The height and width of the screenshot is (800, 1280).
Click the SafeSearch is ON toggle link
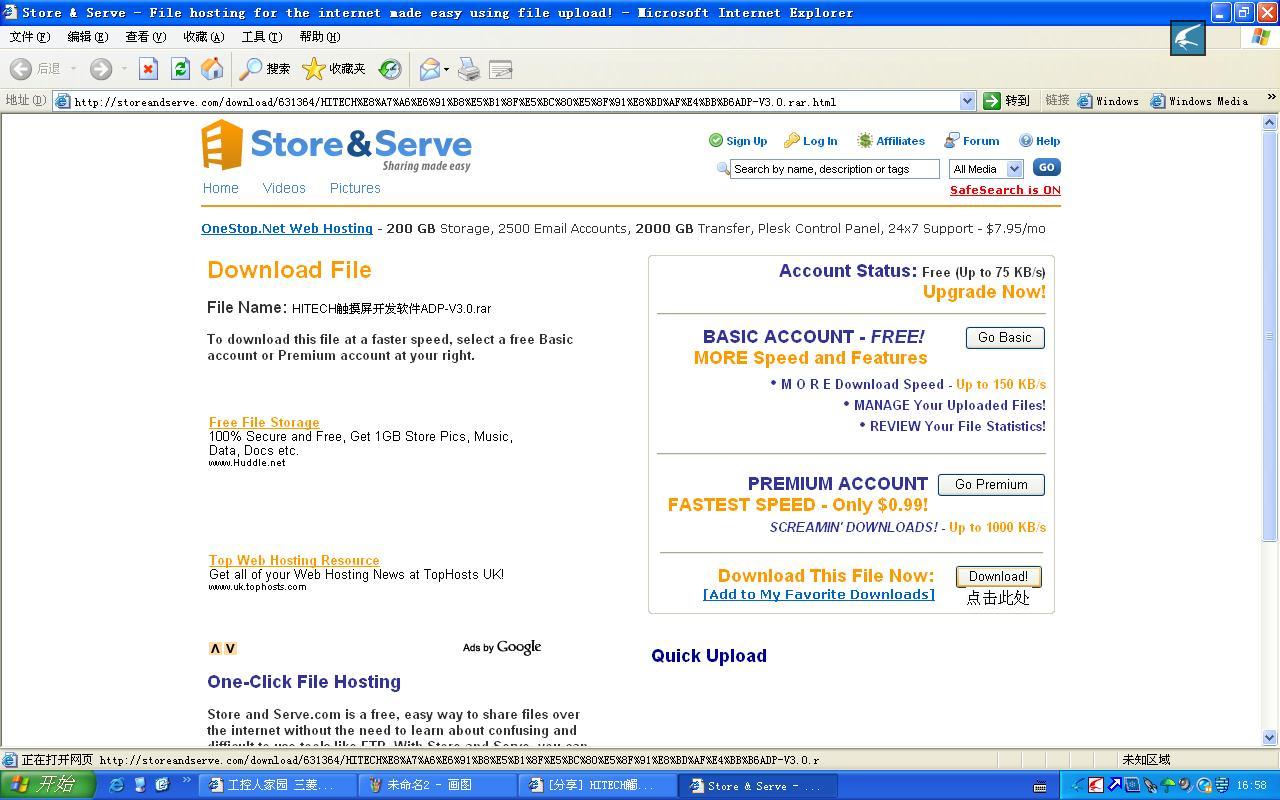click(1004, 190)
